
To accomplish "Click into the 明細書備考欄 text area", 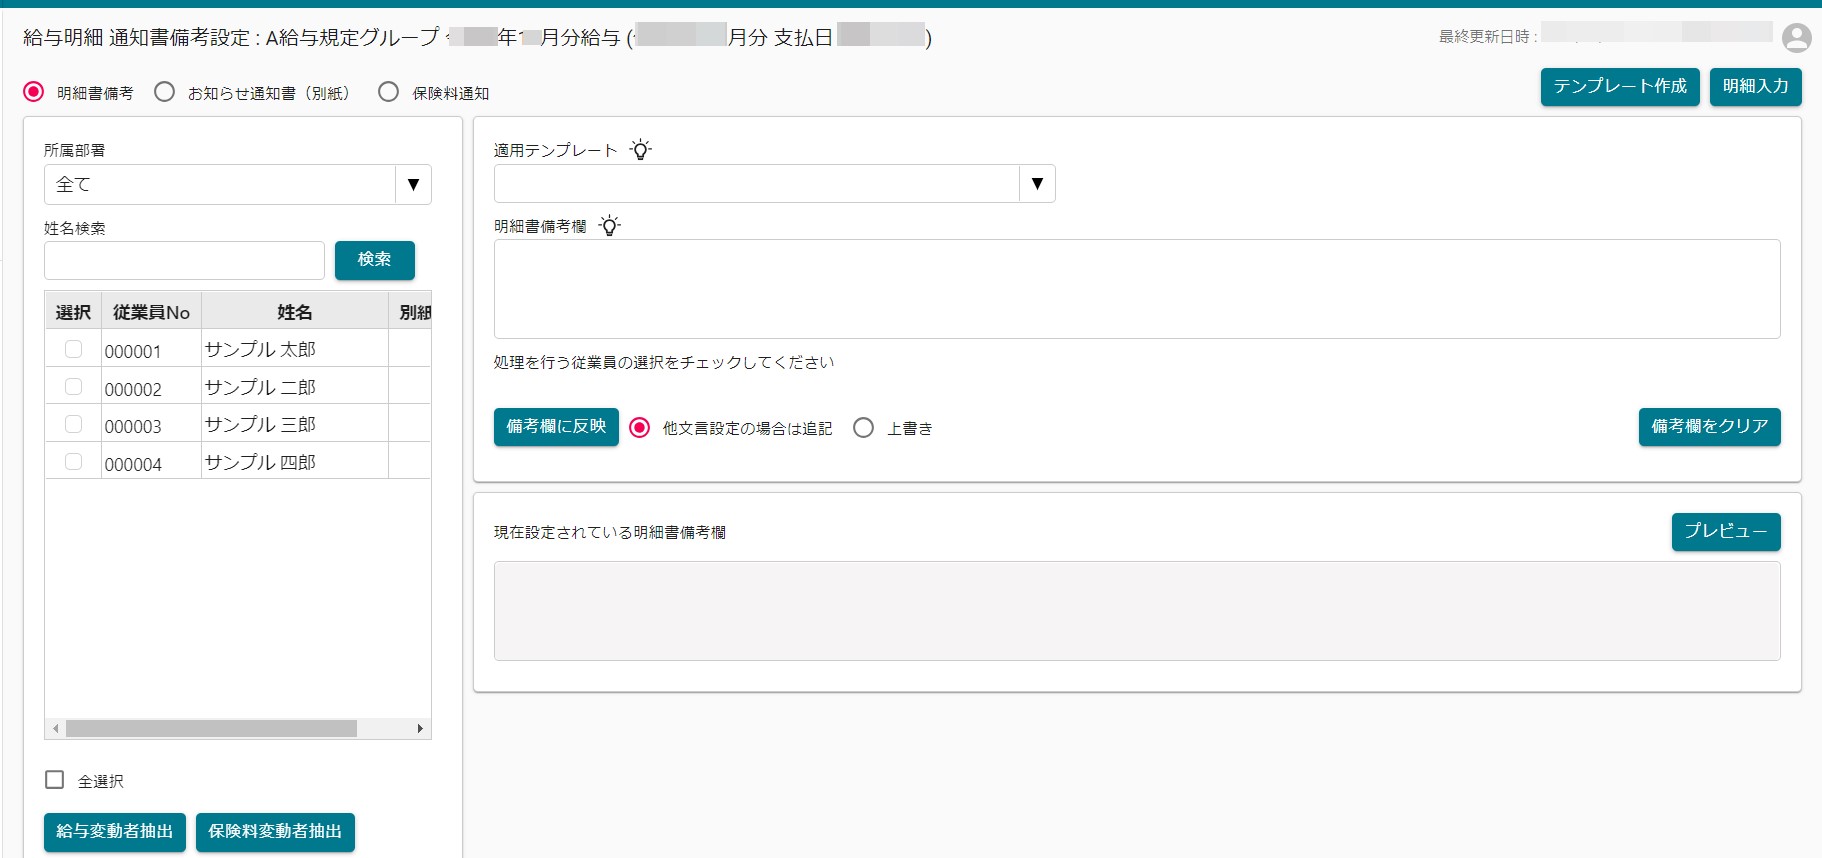I will point(1137,289).
